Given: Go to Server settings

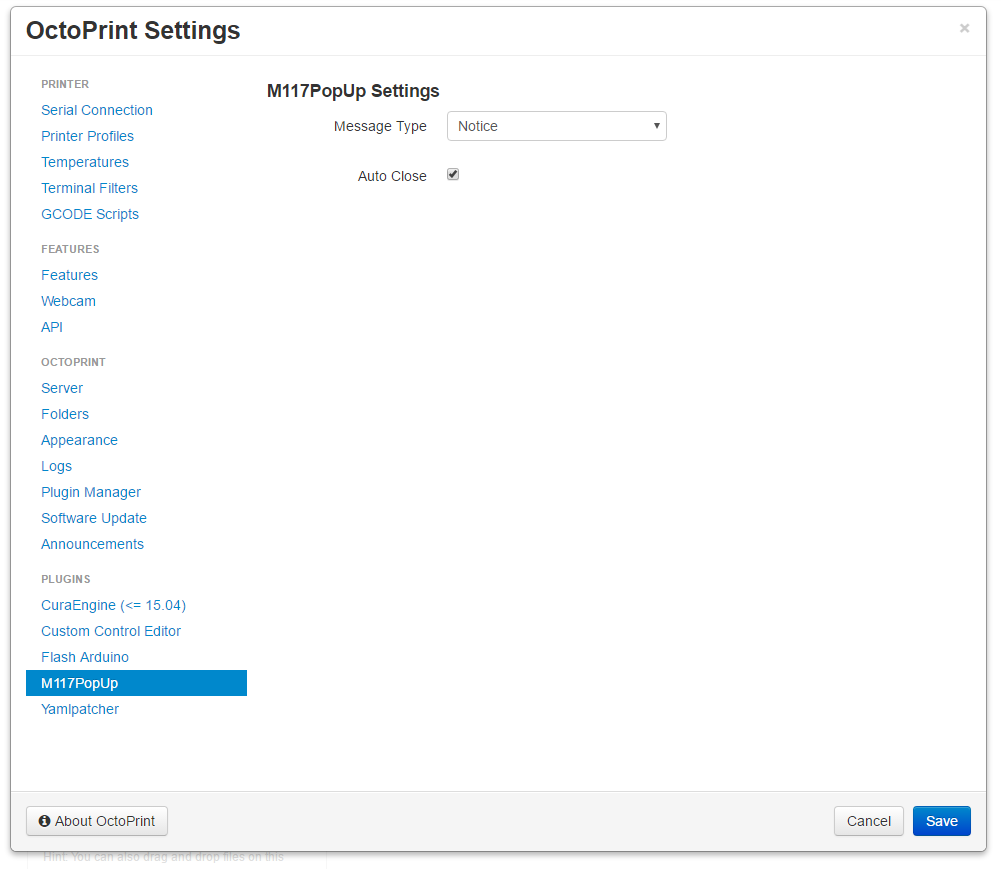Looking at the screenshot, I should 62,388.
